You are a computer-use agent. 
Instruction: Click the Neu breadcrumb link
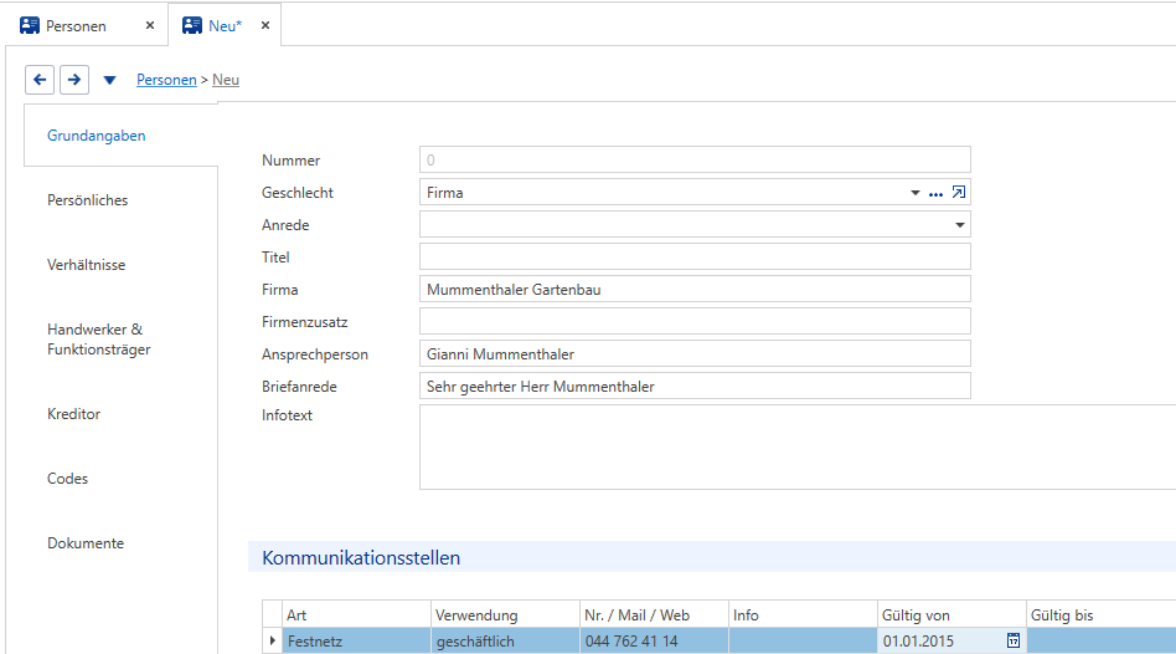tap(226, 80)
